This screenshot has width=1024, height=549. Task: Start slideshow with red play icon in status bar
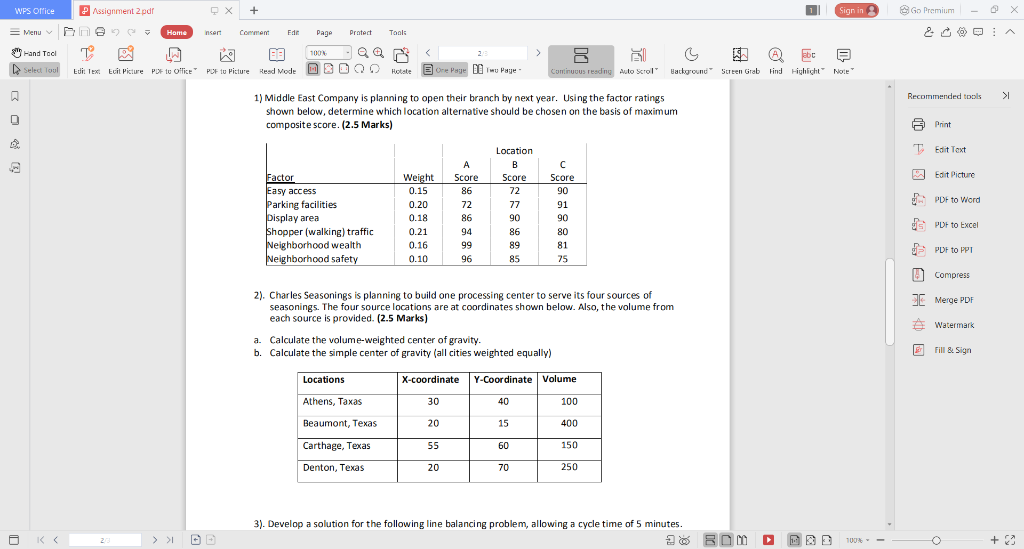(x=769, y=540)
